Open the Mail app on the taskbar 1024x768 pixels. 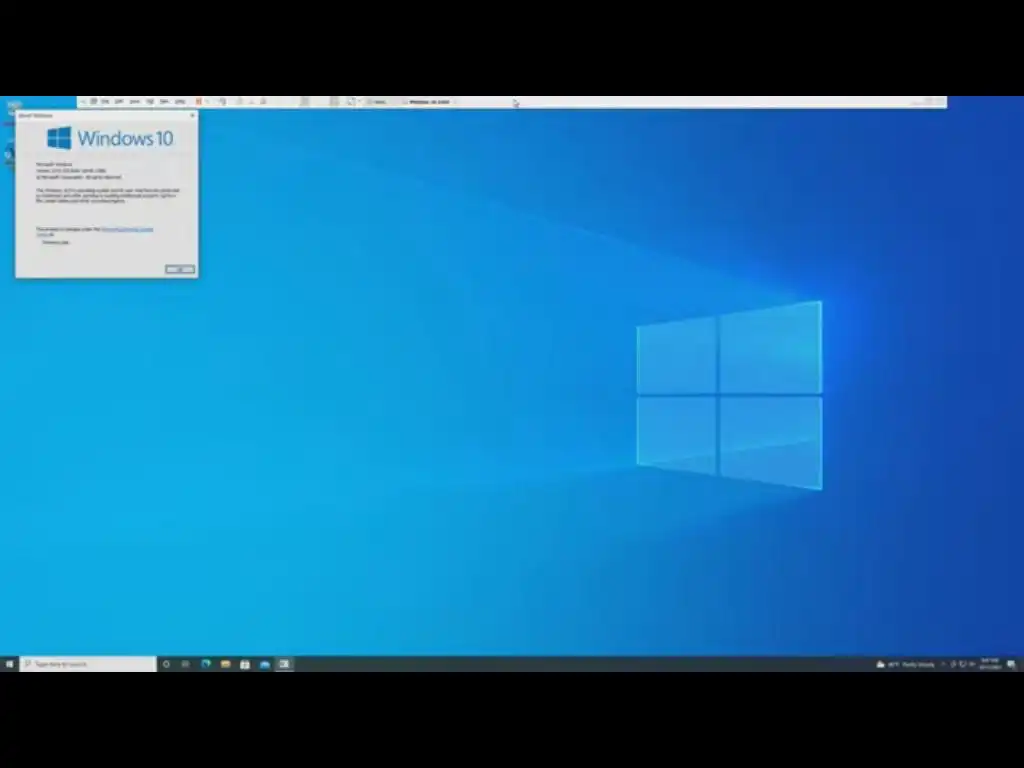click(x=264, y=664)
